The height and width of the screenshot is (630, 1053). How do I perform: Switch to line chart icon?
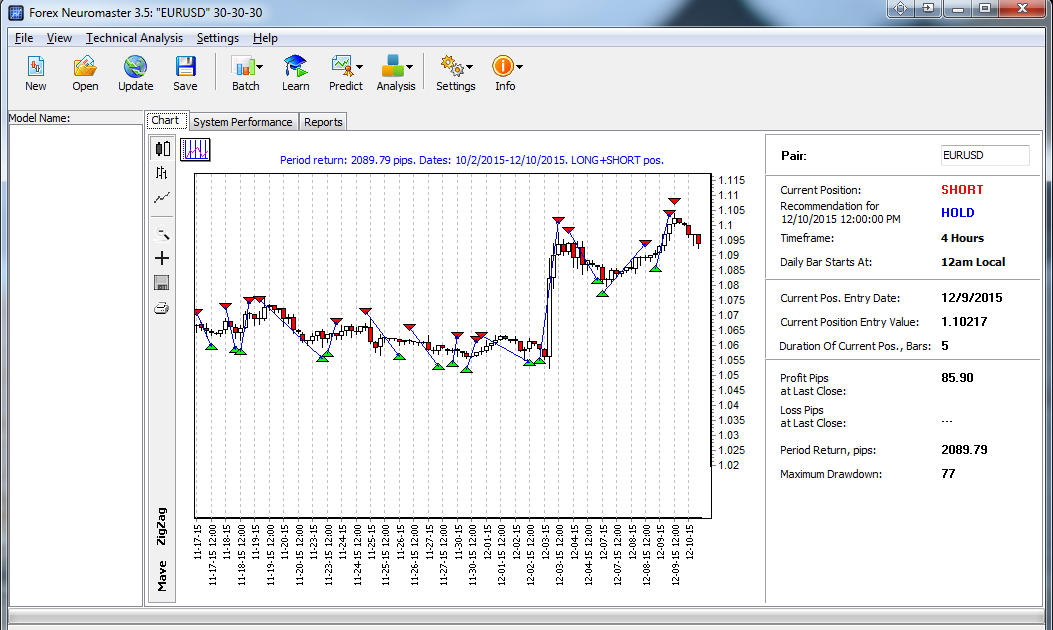(162, 197)
